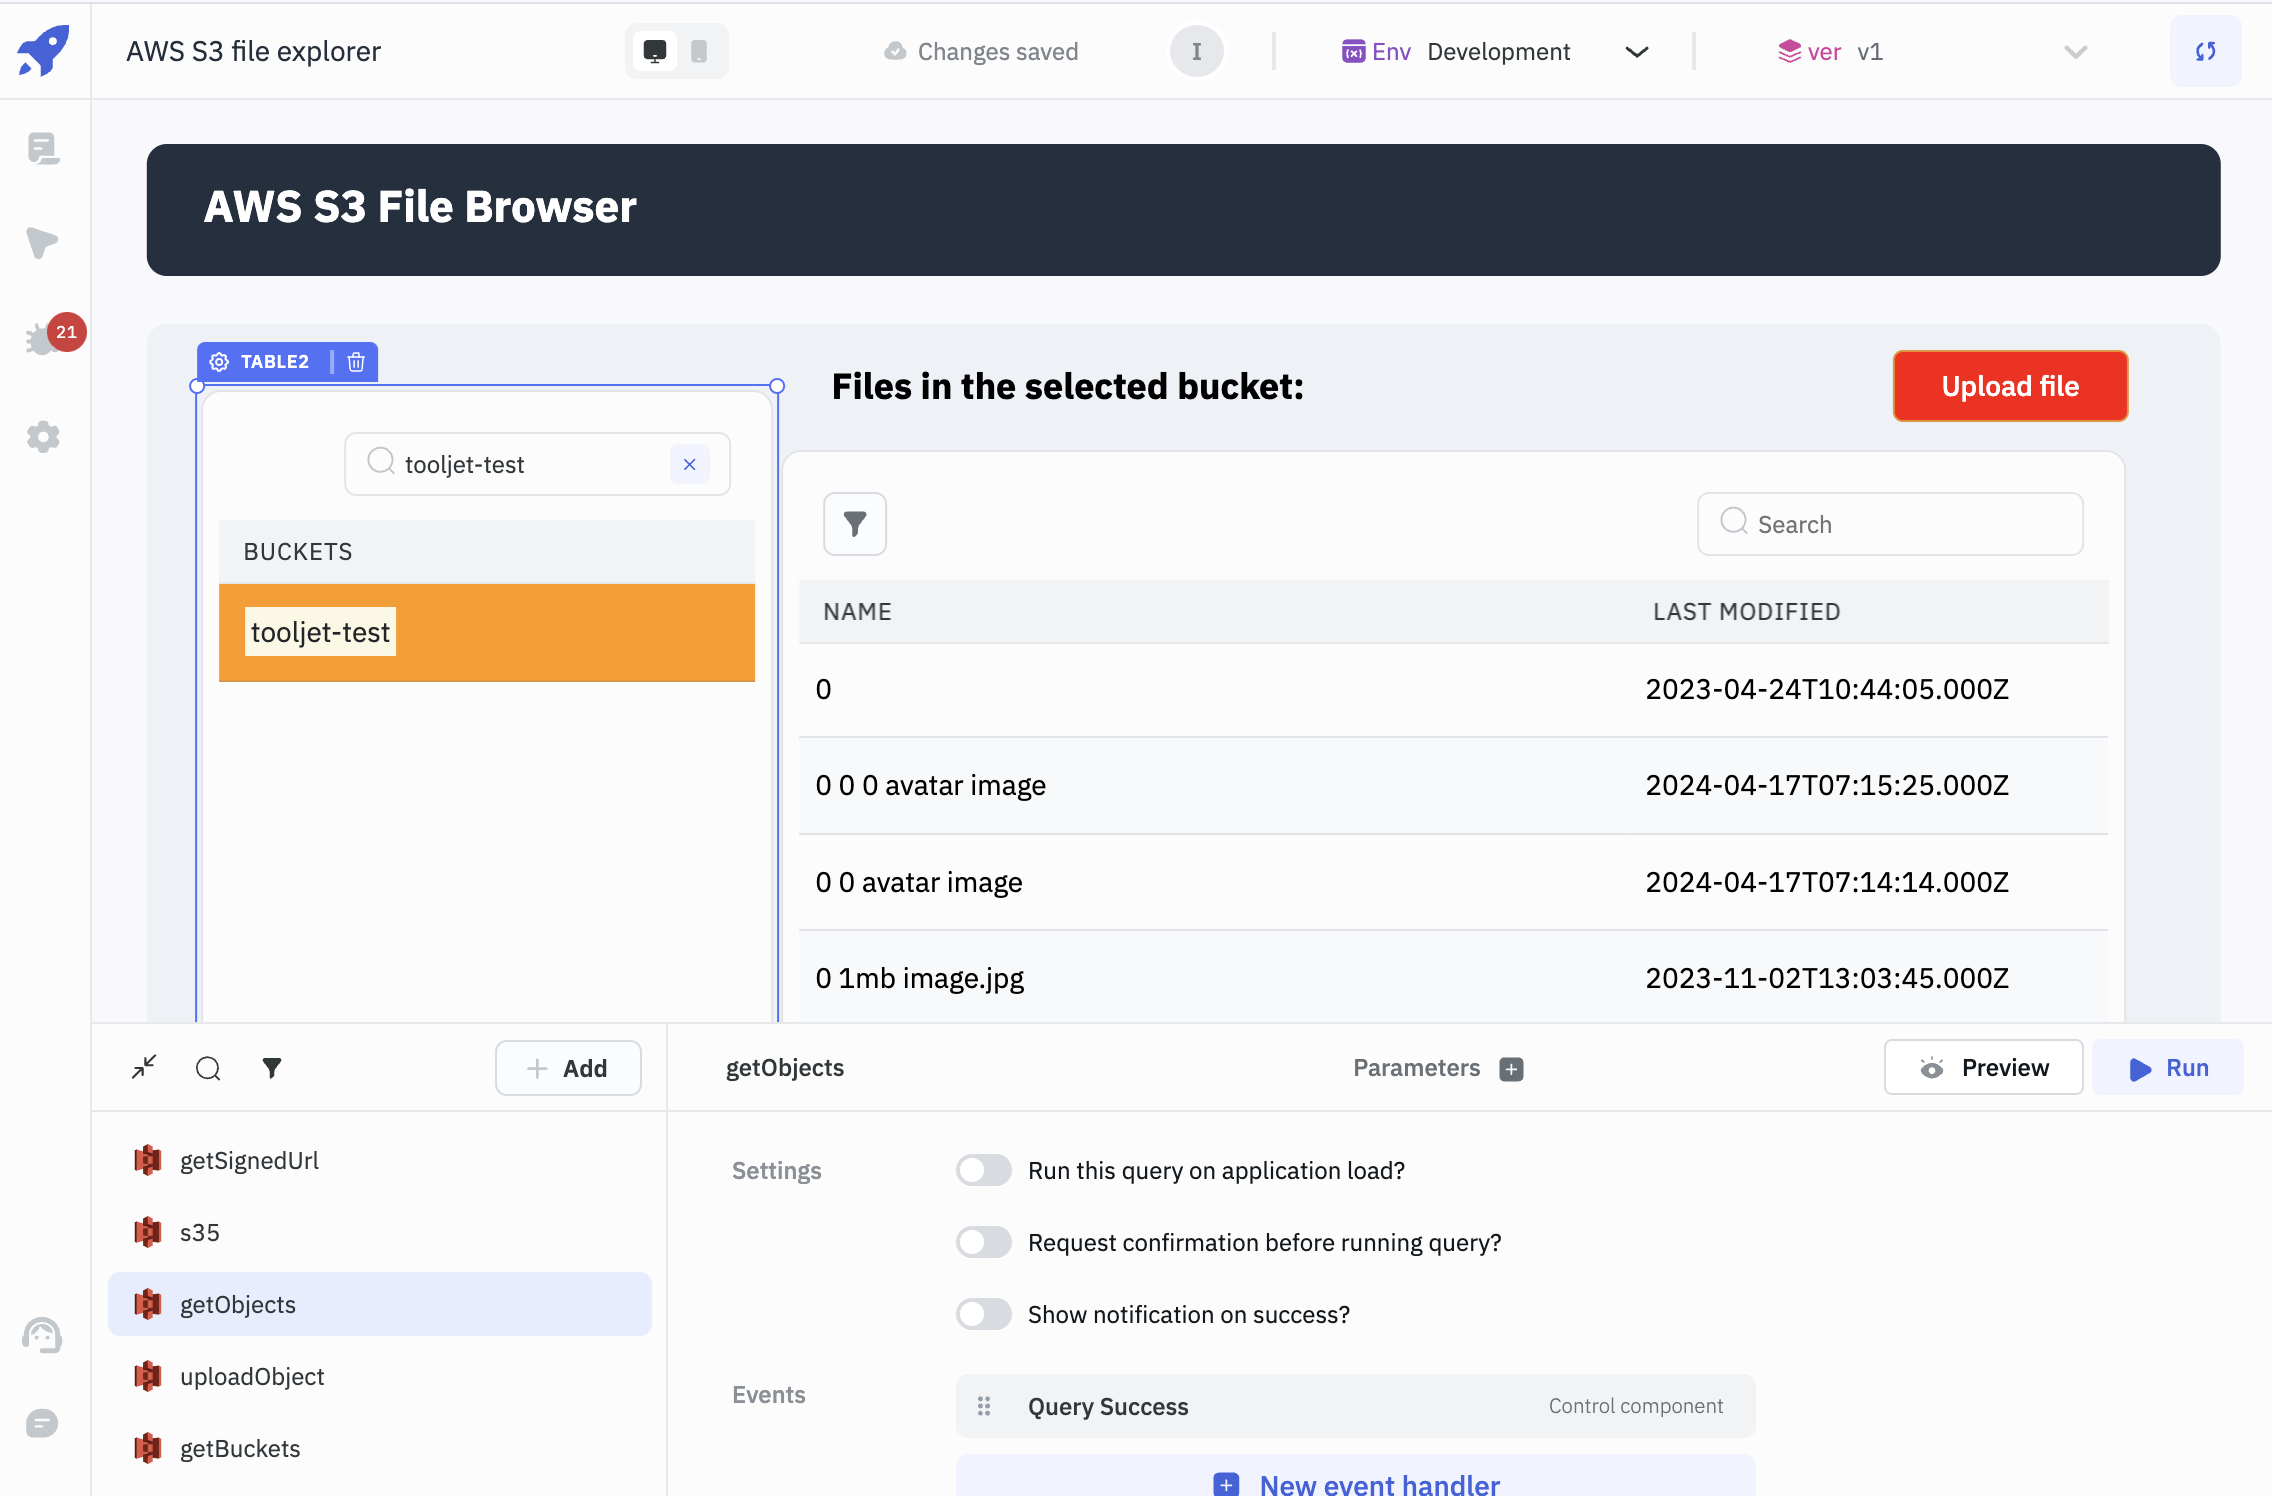Select the s35 query from list
Screen dimensions: 2272x1496
pos(199,1232)
